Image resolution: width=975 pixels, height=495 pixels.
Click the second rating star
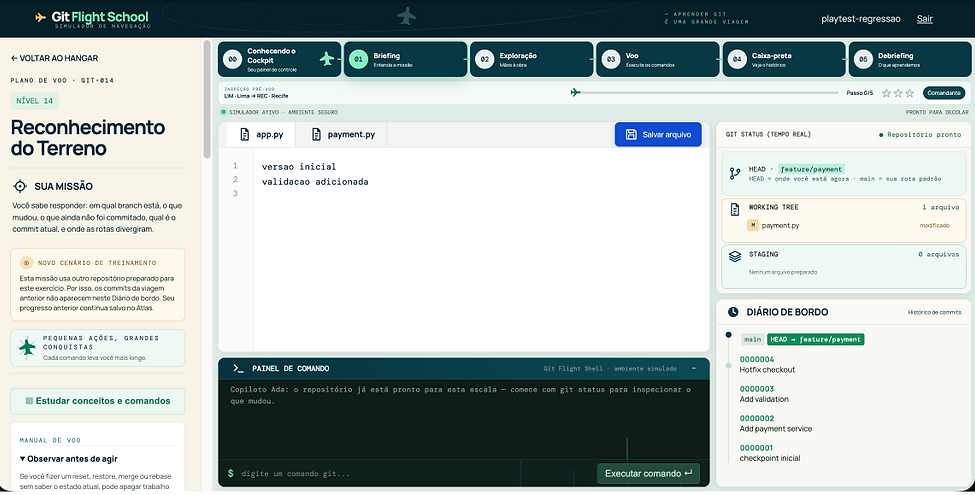pyautogui.click(x=898, y=93)
